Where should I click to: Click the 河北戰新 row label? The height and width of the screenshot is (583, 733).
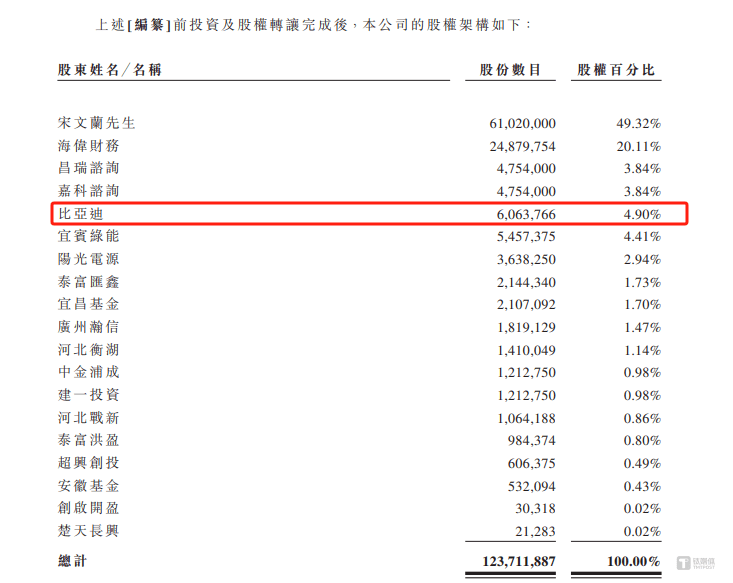point(89,417)
